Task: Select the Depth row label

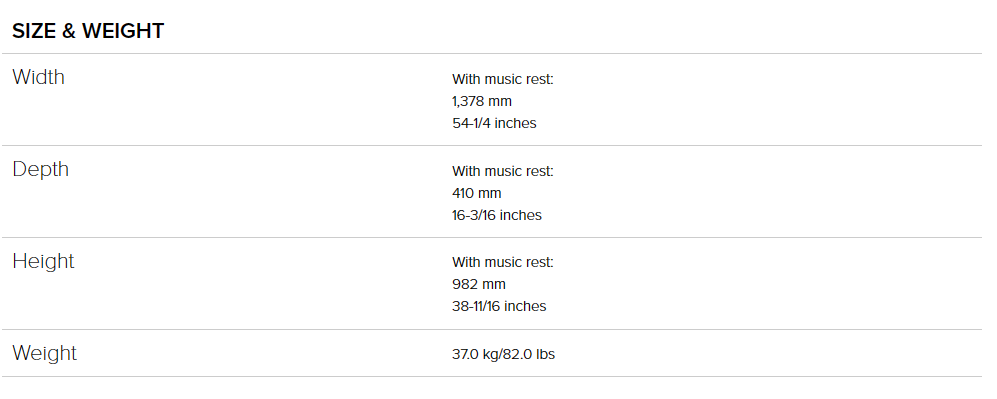Action: point(40,169)
